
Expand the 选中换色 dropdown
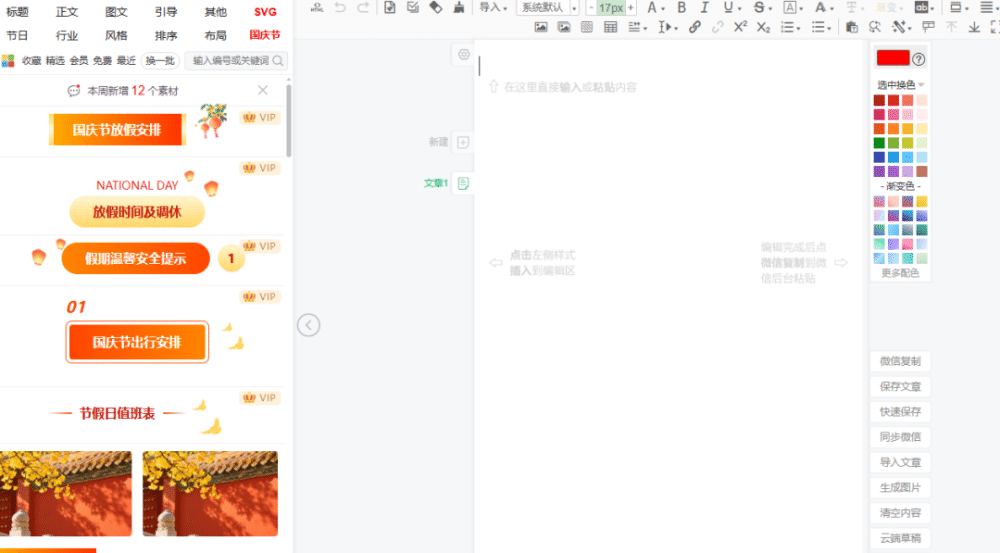[900, 85]
